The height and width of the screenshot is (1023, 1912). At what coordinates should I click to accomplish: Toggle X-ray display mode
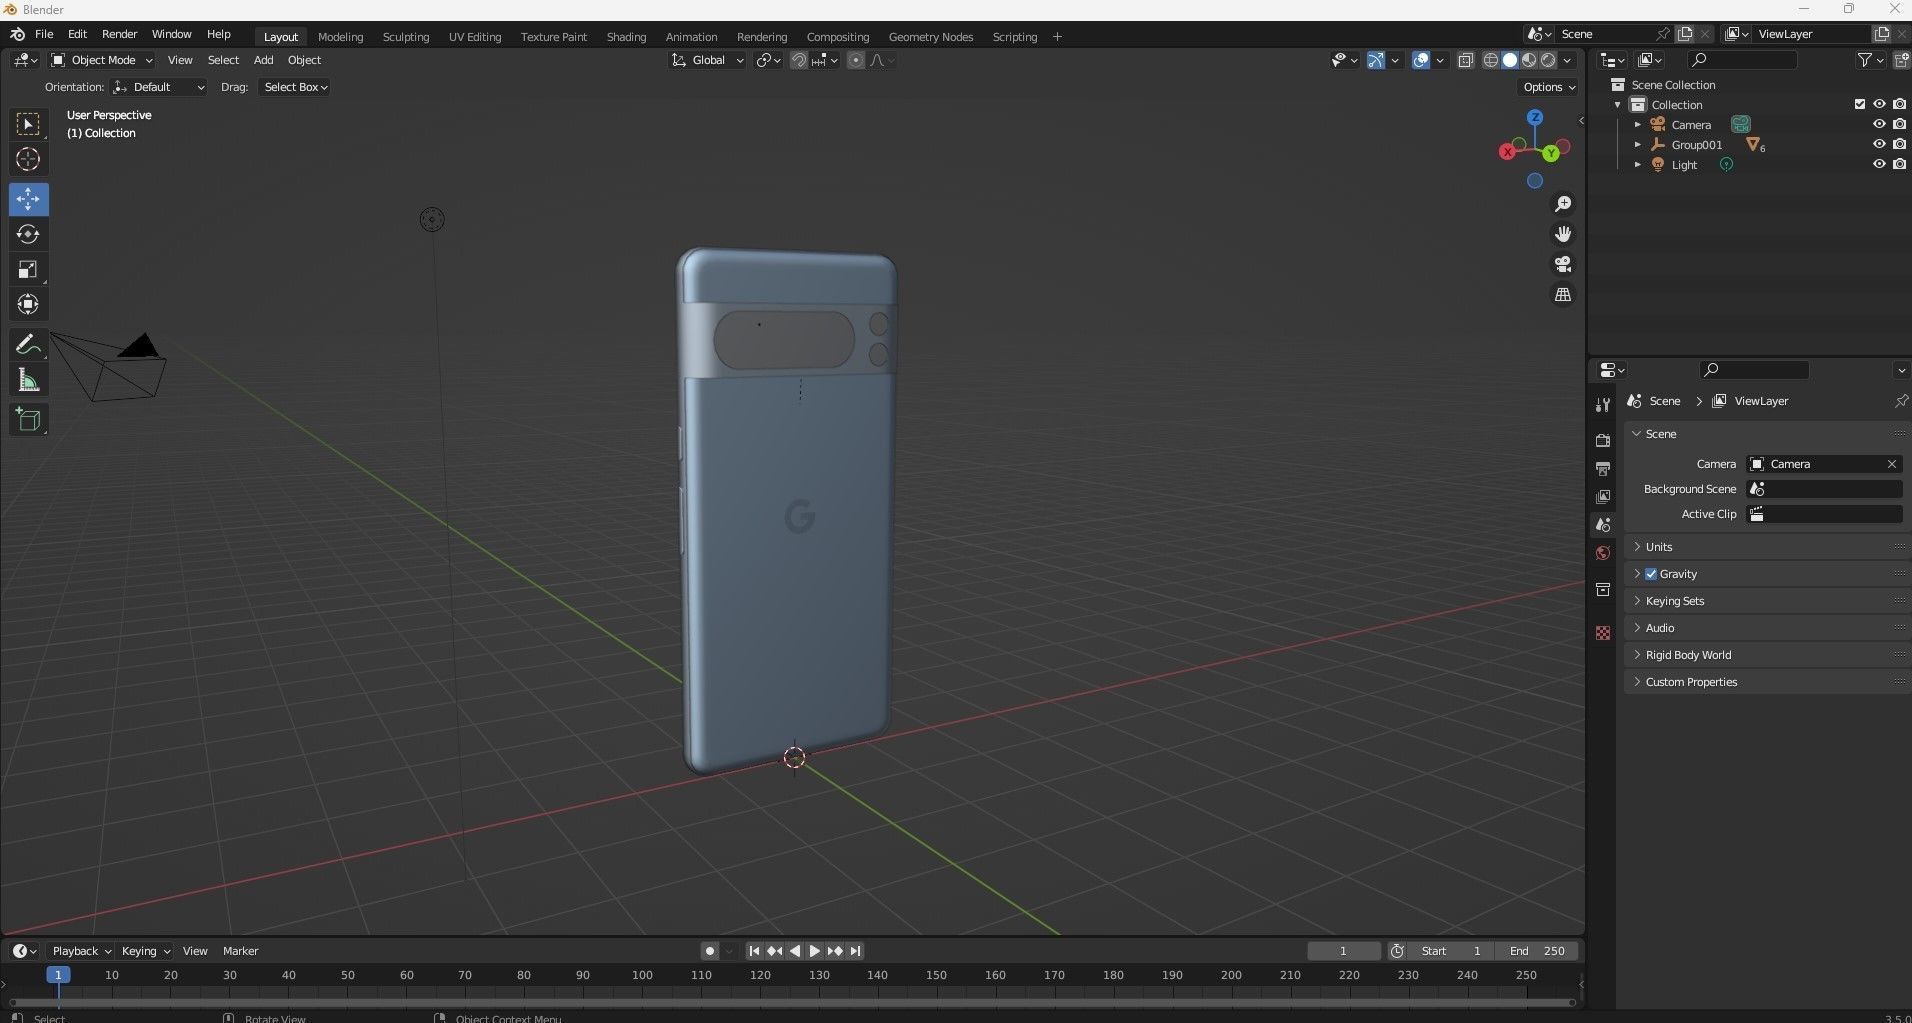click(1466, 60)
